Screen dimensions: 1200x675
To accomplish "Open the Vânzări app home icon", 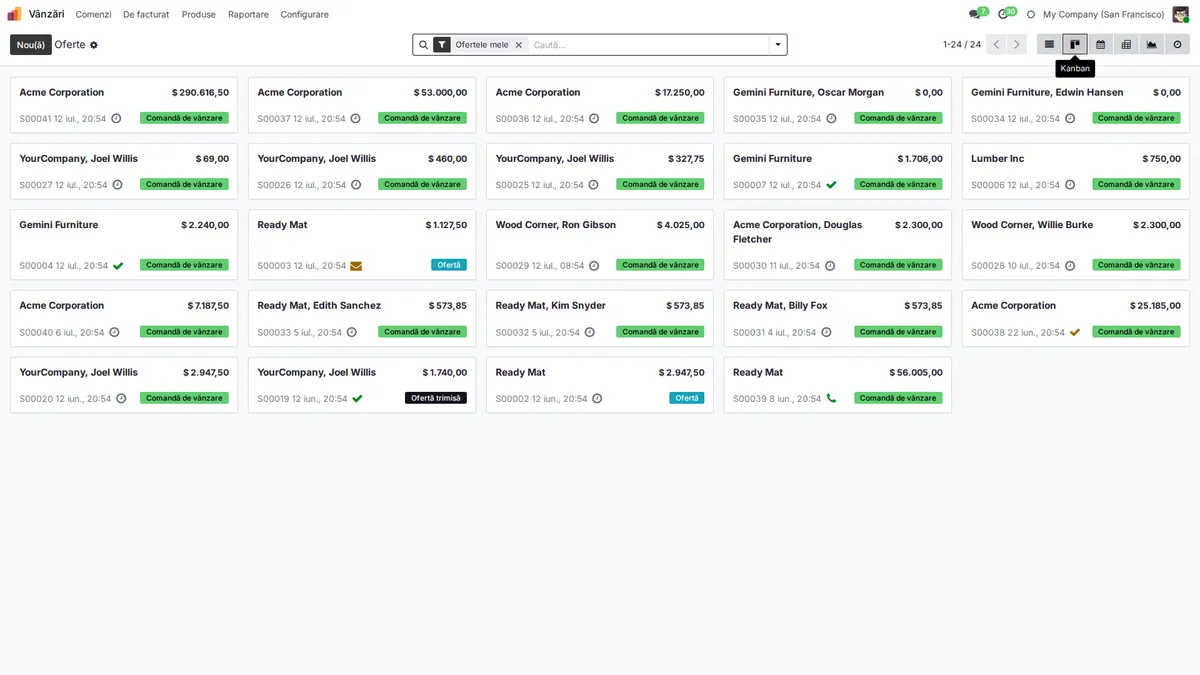I will [x=14, y=14].
